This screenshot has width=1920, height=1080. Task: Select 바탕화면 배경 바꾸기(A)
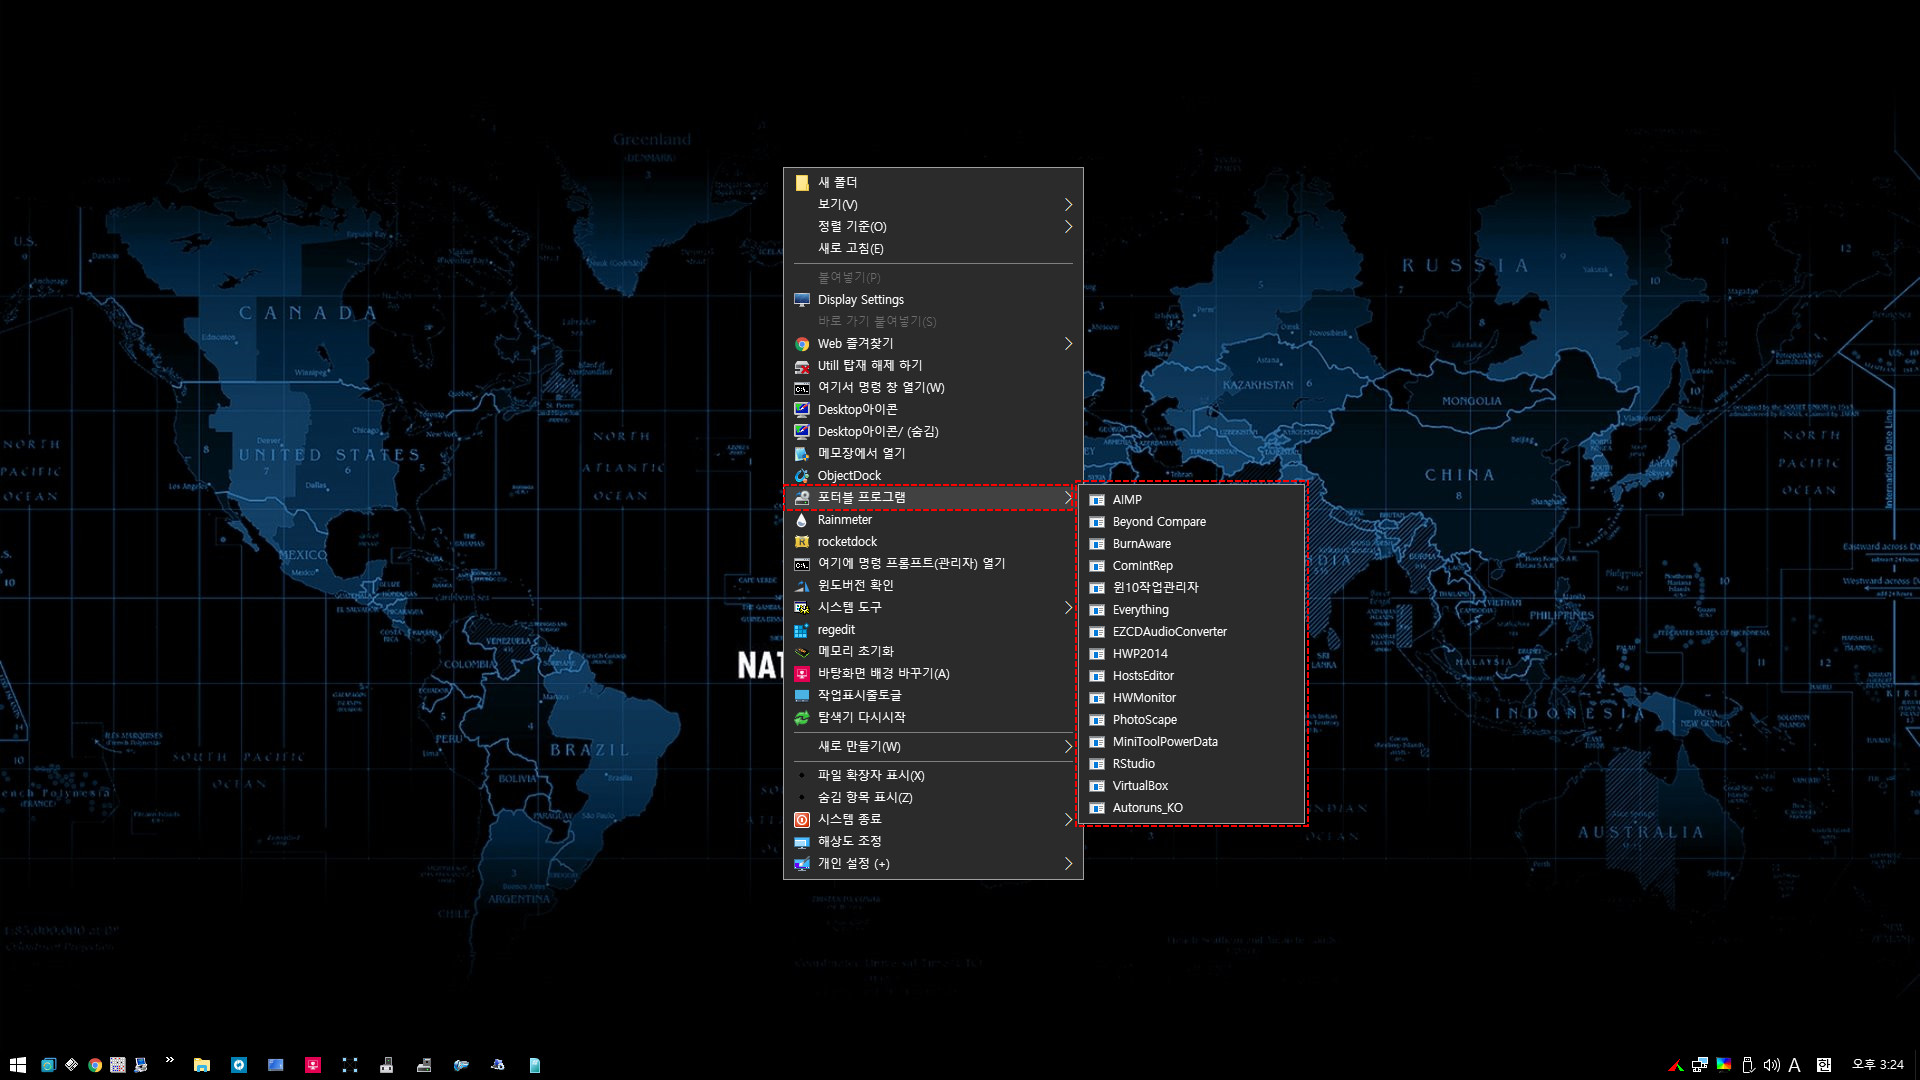(933, 673)
